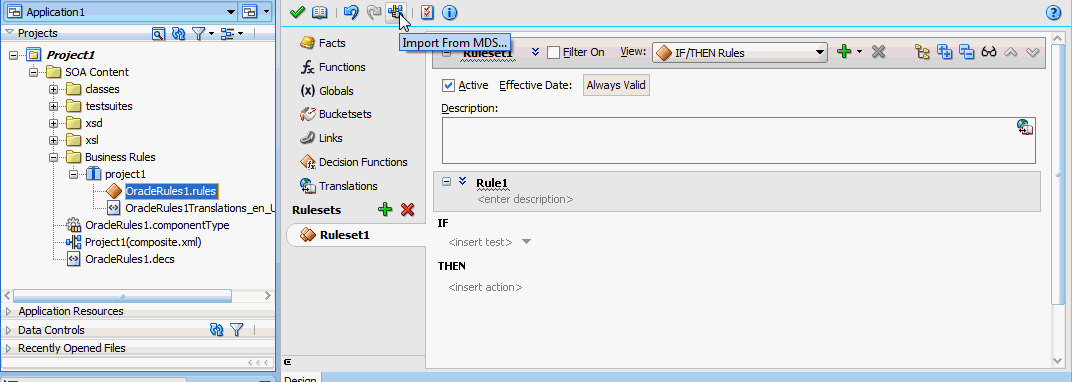Click the grey delete X in Ruleset1 toolbar
The width and height of the screenshot is (1072, 382).
pos(879,52)
